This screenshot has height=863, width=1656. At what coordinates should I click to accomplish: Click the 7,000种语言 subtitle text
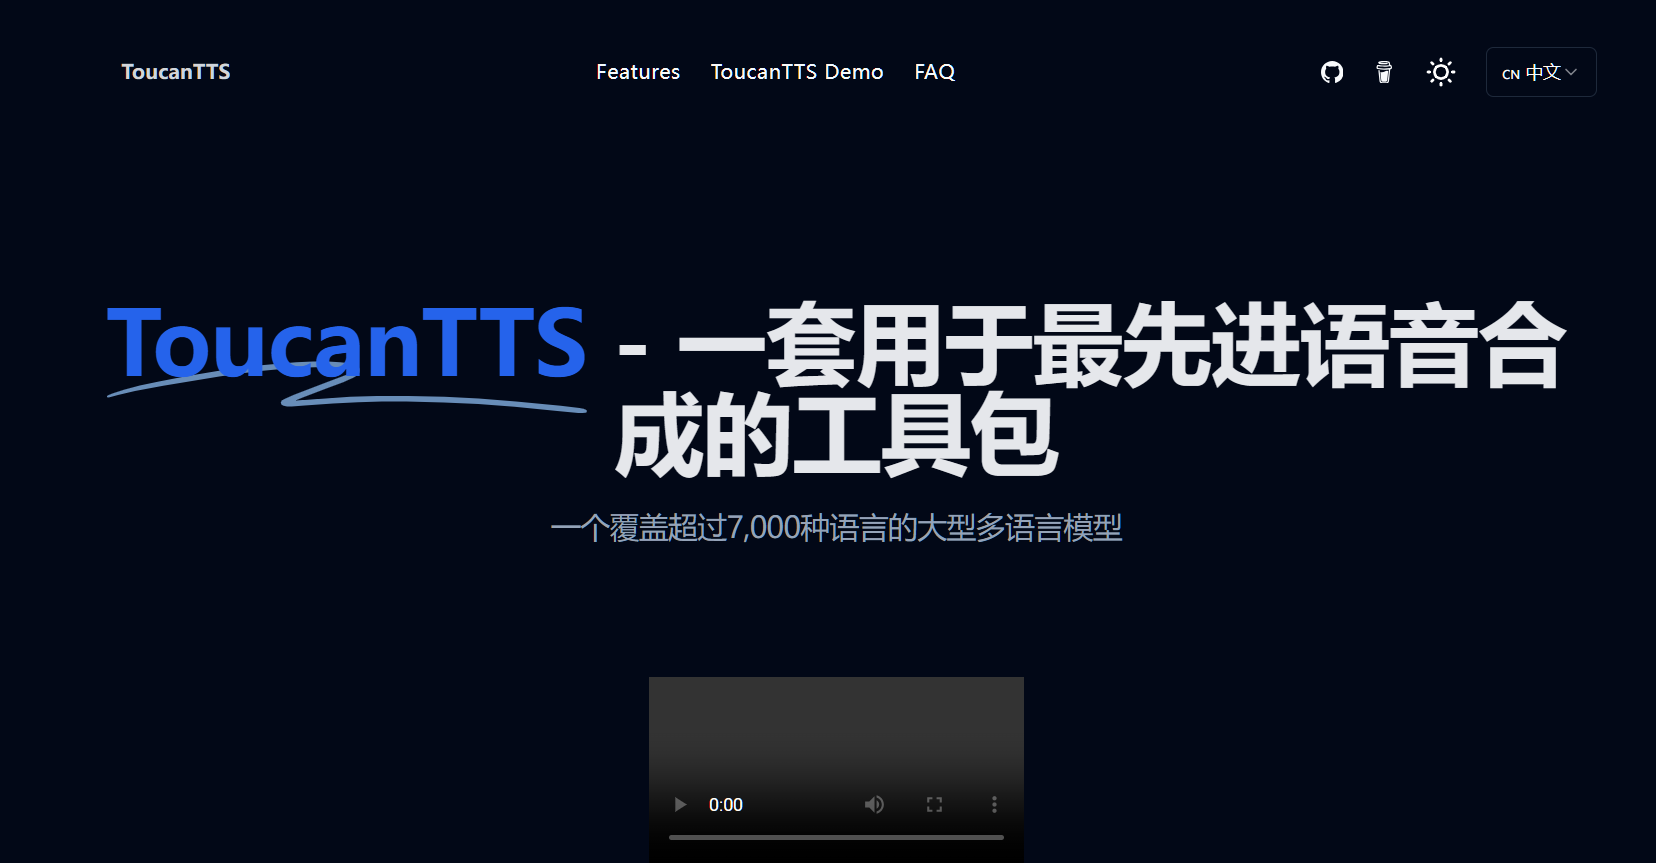coord(835,527)
